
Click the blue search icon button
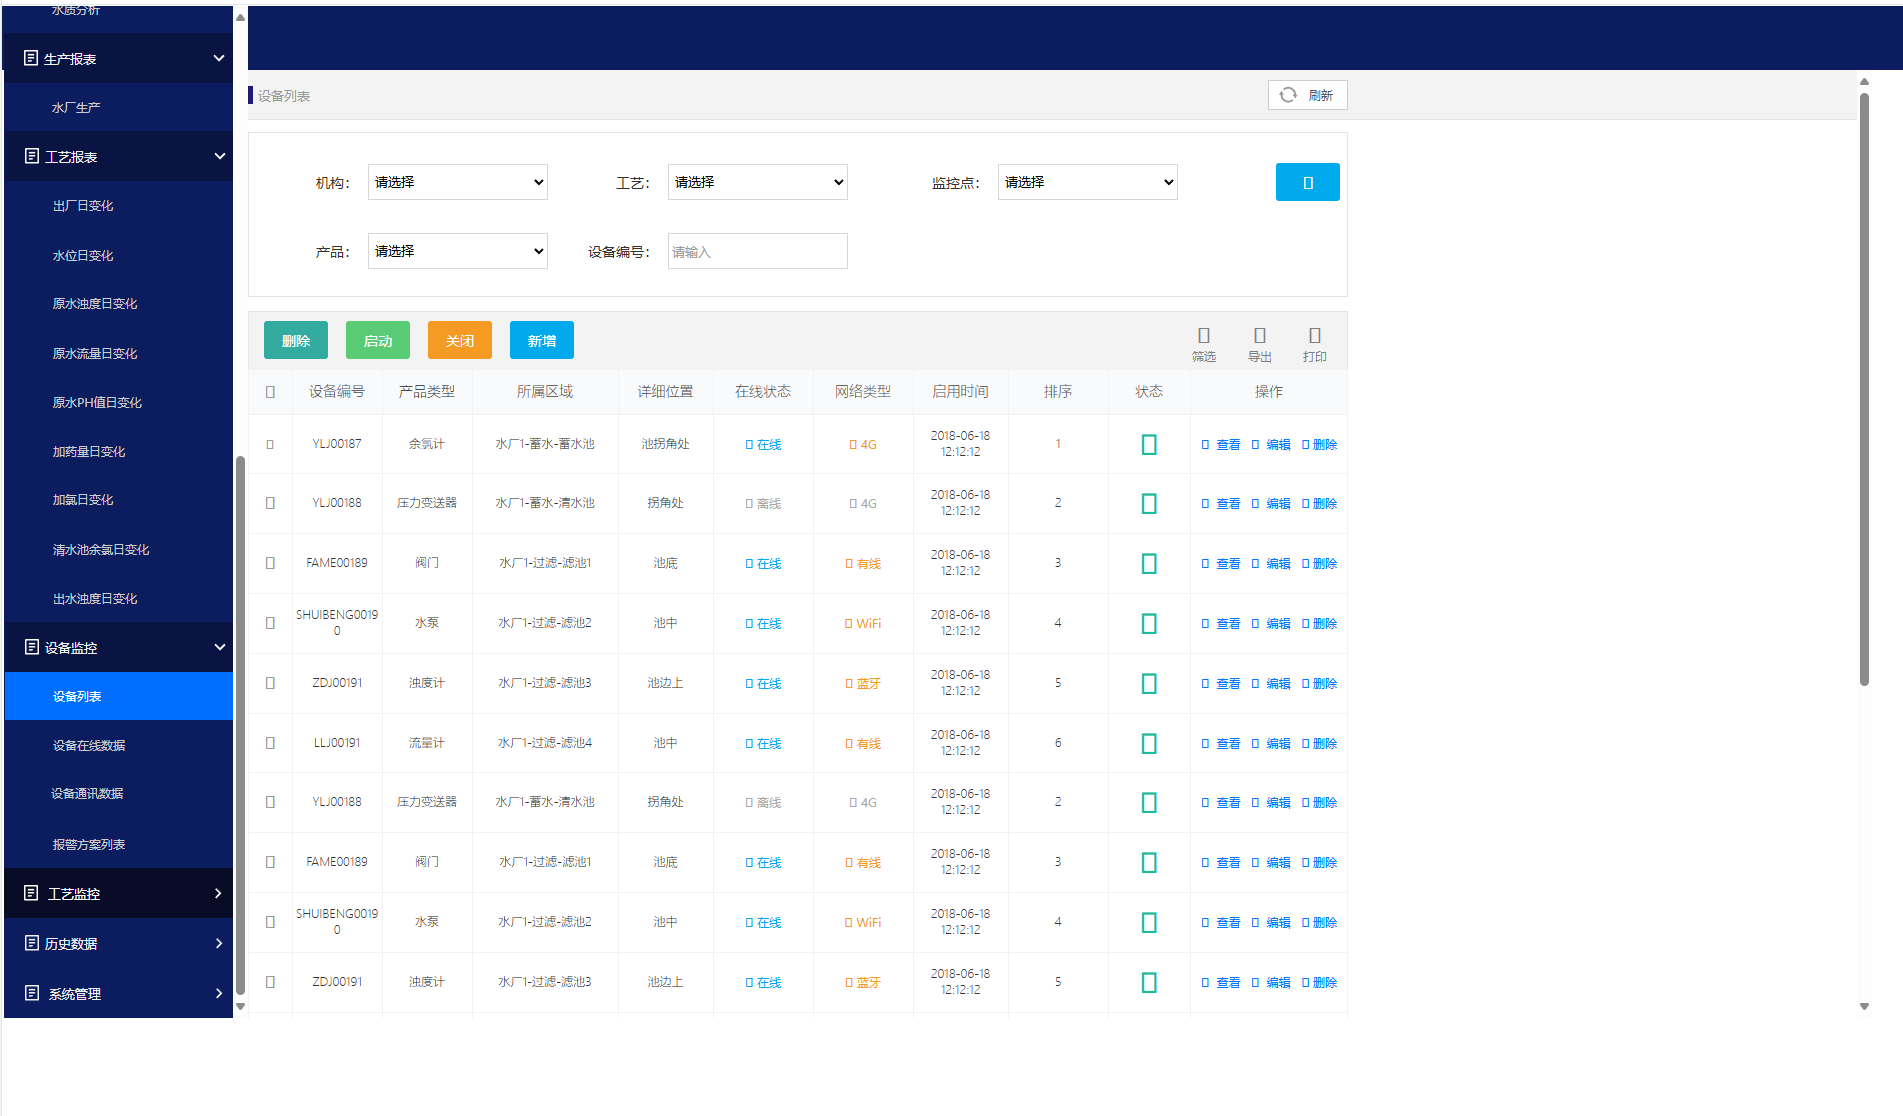(1307, 182)
